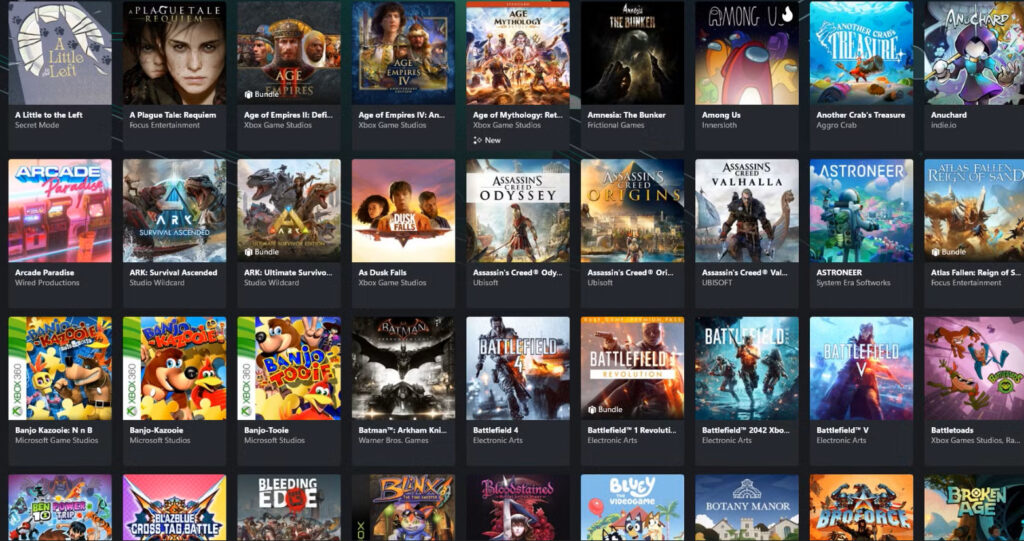Click Bundle badge on Battlefield 1 Revolution
Screen dimensions: 1024x541
click(x=605, y=410)
